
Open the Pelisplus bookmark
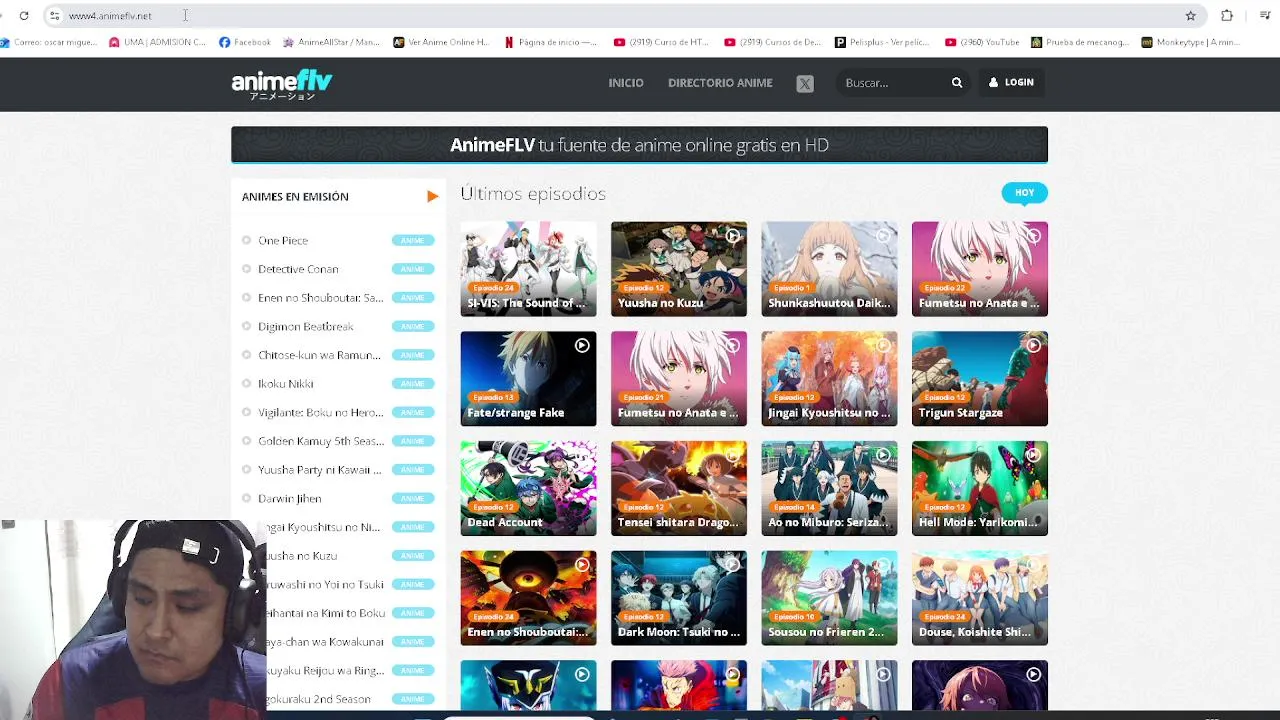pos(882,42)
